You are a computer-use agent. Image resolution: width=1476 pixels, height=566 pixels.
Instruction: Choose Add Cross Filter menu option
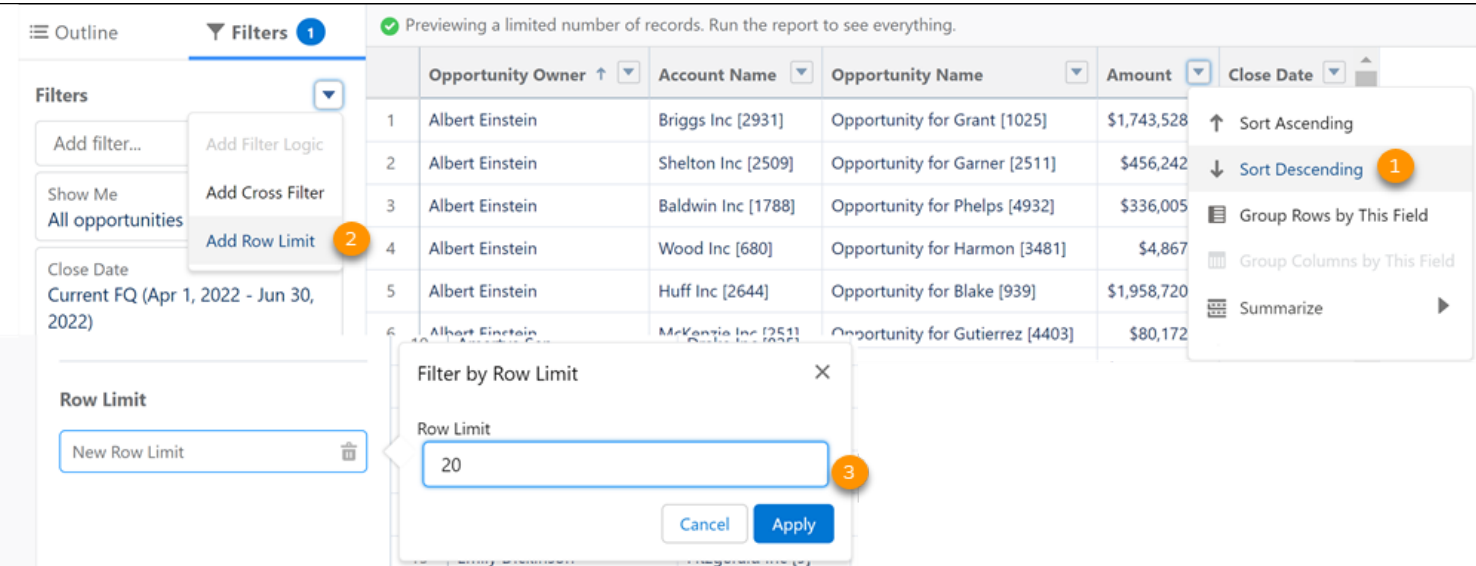click(x=265, y=192)
